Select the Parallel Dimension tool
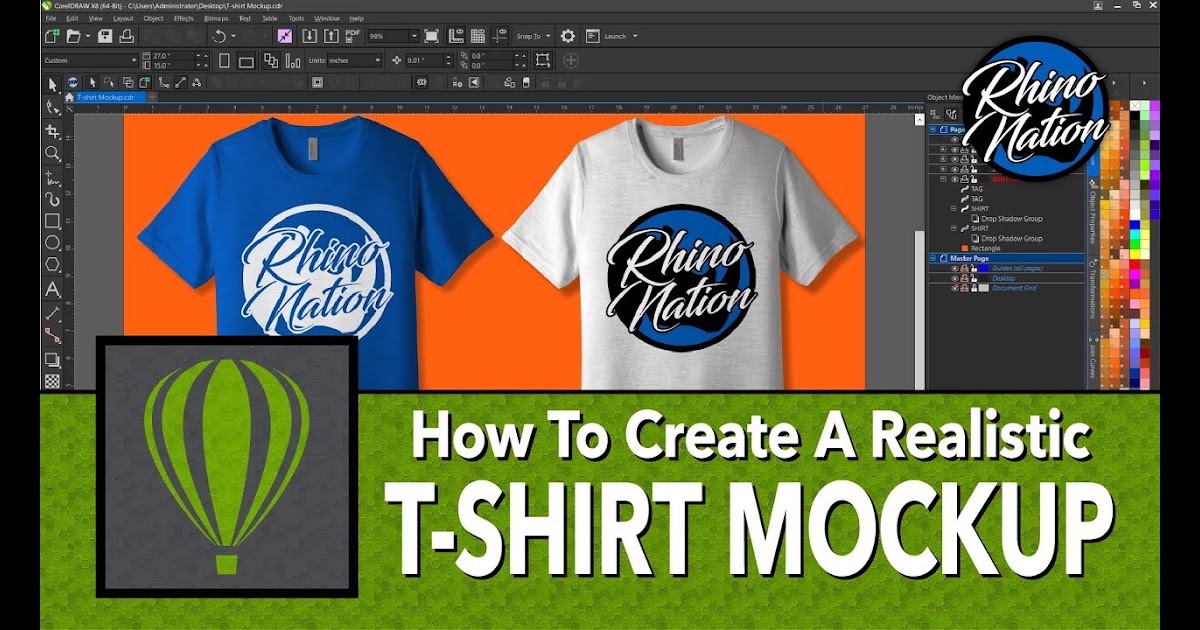 coord(53,313)
